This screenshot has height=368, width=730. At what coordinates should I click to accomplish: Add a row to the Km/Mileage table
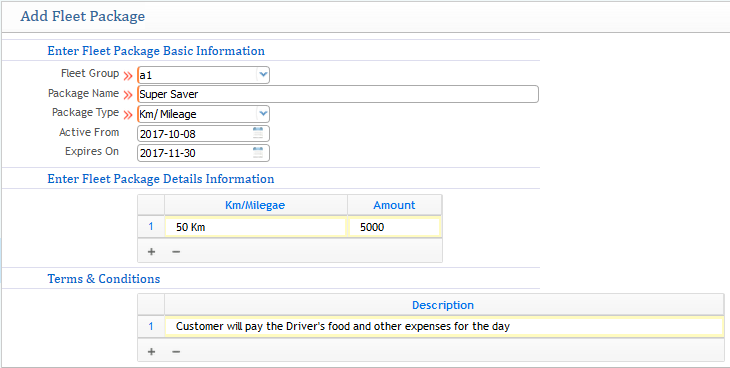(151, 252)
